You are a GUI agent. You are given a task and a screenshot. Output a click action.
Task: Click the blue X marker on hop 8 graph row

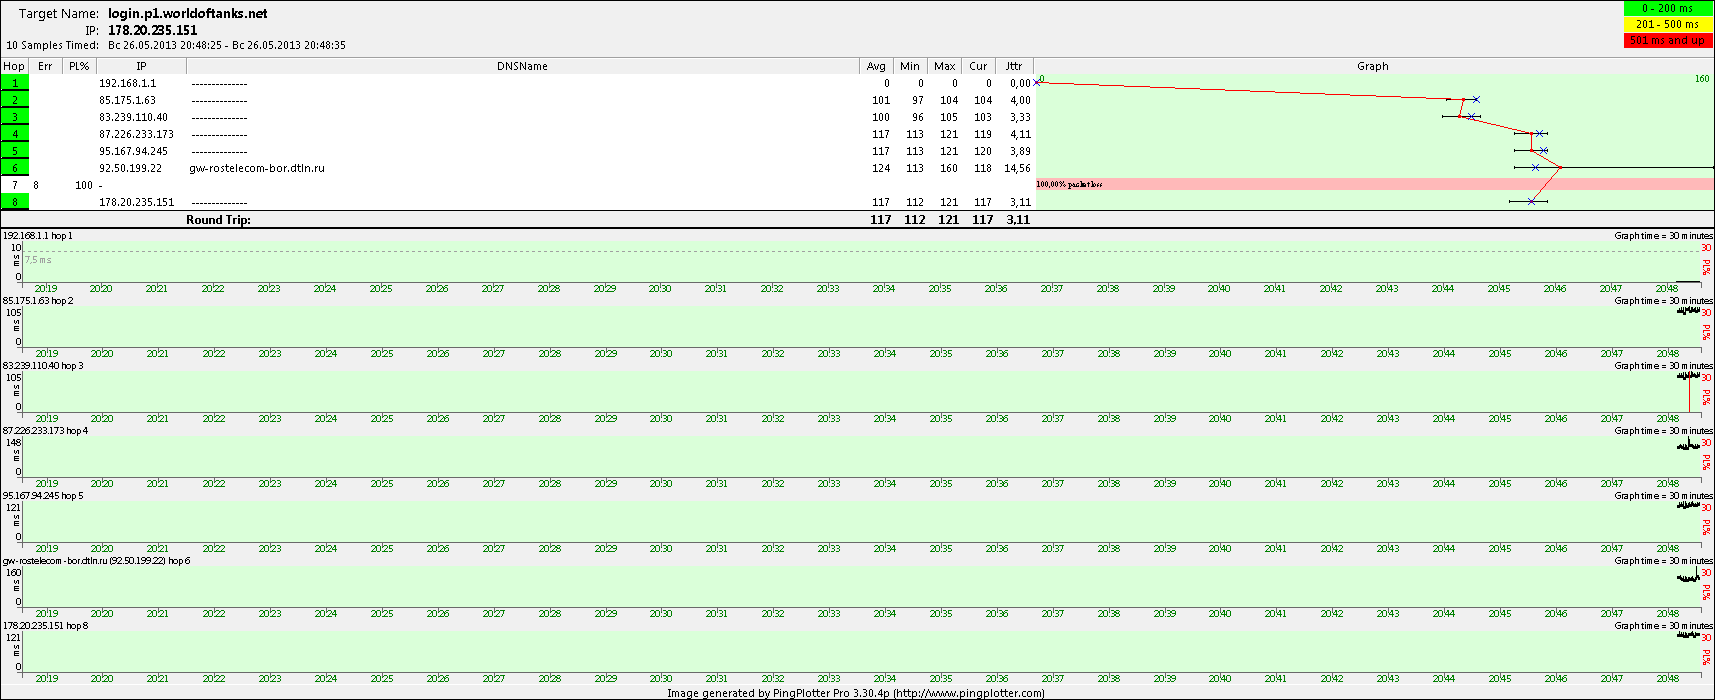point(1531,202)
